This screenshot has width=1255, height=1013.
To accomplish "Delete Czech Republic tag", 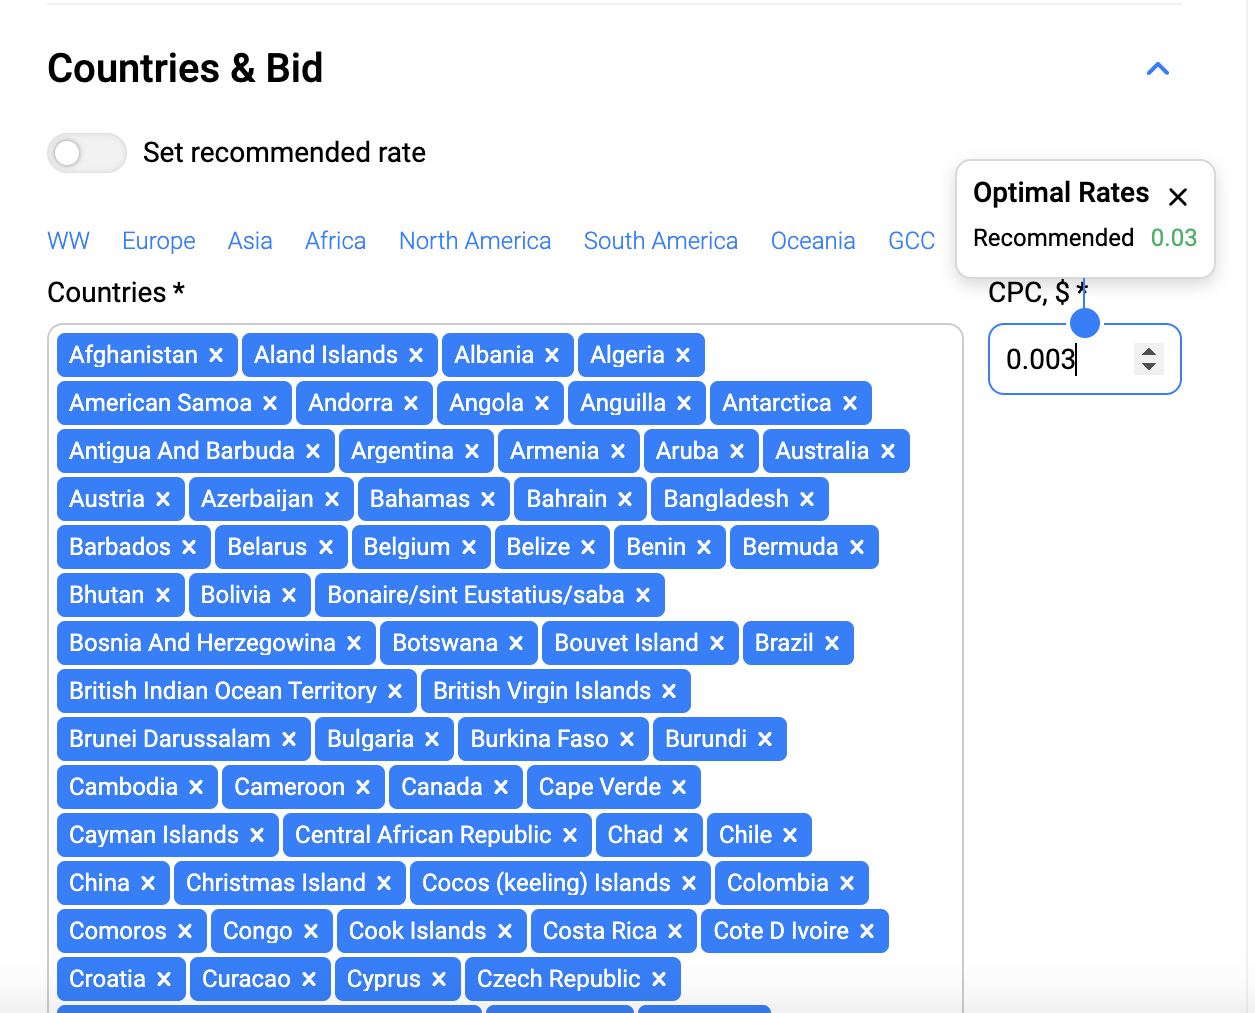I will [x=659, y=979].
